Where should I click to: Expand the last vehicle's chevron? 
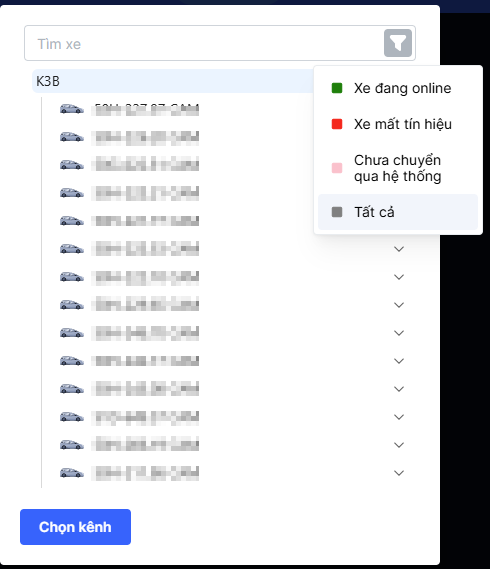[399, 473]
